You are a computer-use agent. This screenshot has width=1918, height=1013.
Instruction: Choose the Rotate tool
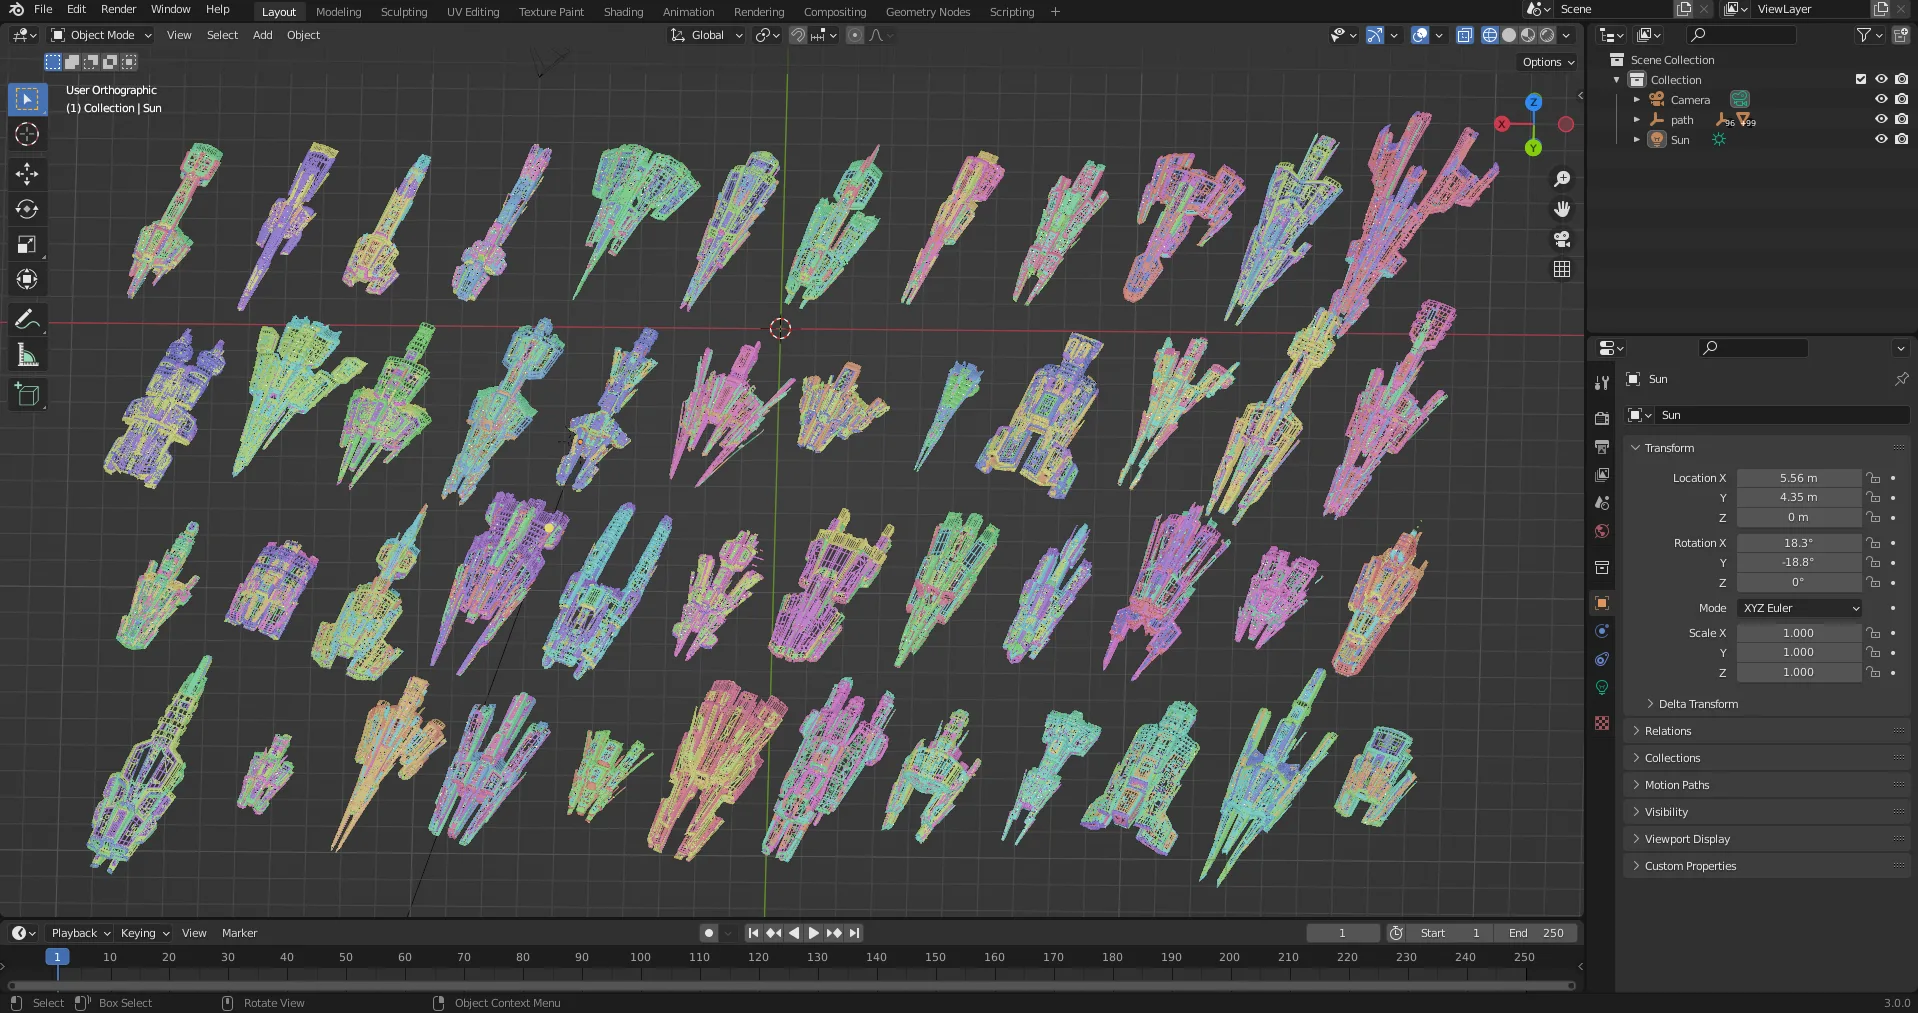coord(27,209)
